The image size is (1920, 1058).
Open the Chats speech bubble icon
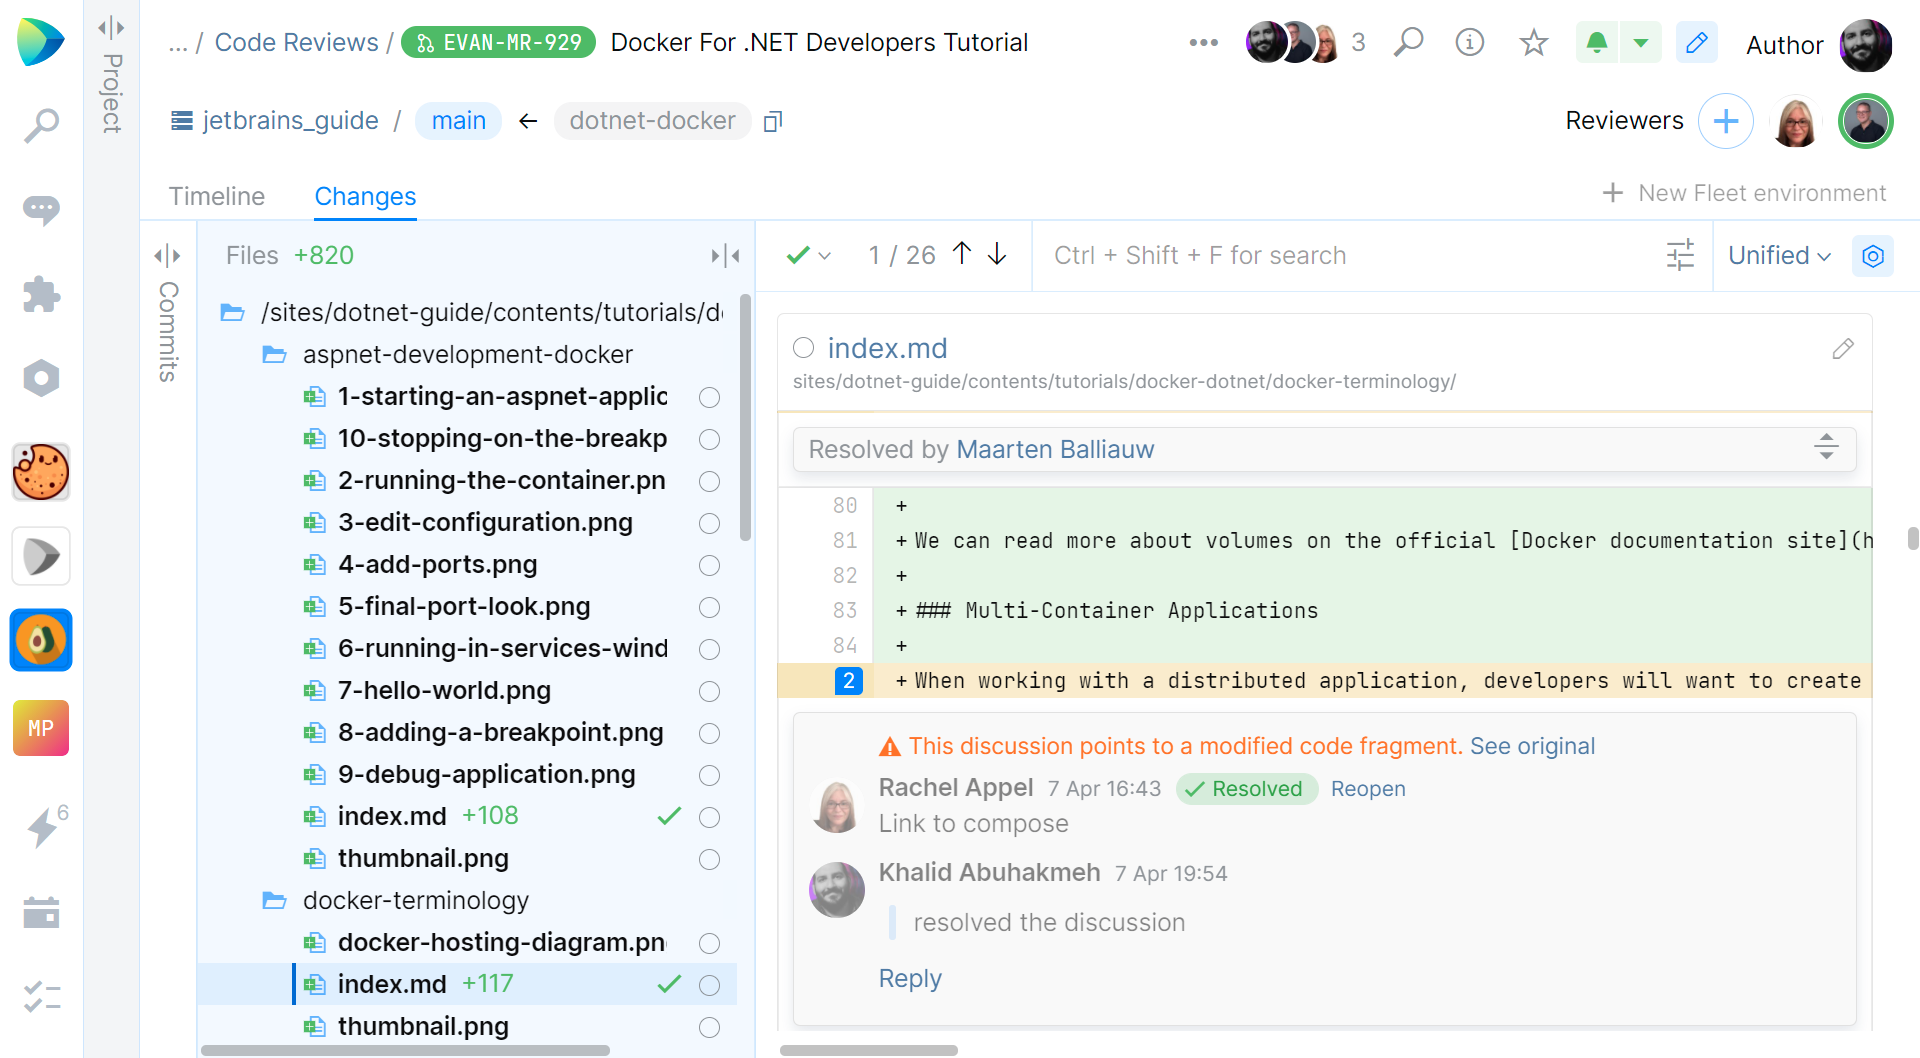coord(41,210)
